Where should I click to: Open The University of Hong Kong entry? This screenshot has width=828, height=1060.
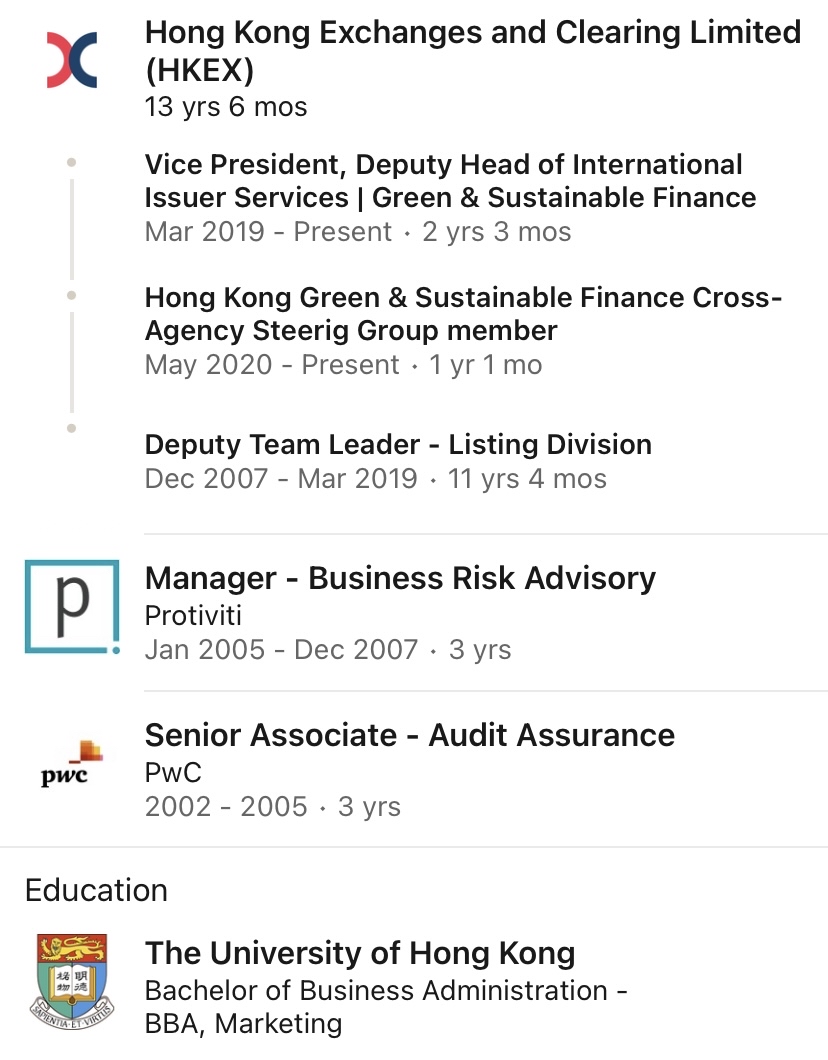(360, 953)
